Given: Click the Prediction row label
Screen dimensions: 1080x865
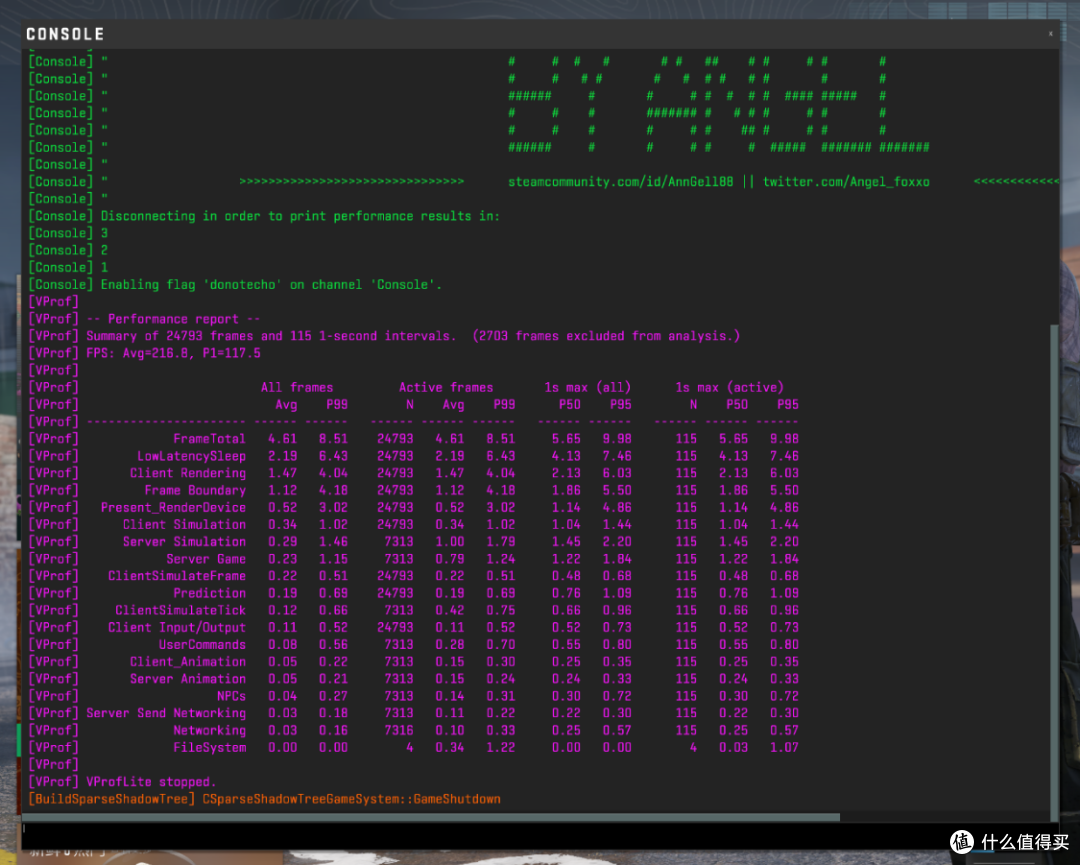Looking at the screenshot, I should pyautogui.click(x=209, y=593).
